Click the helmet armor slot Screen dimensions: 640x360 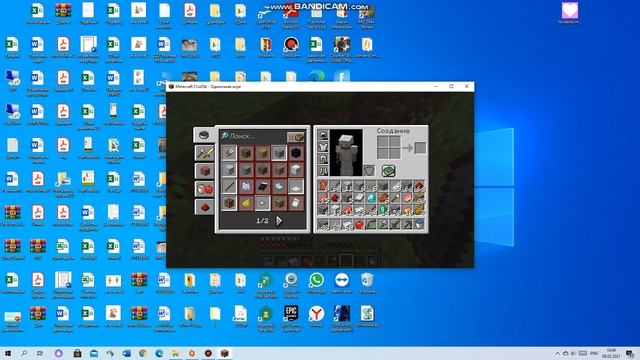[323, 135]
